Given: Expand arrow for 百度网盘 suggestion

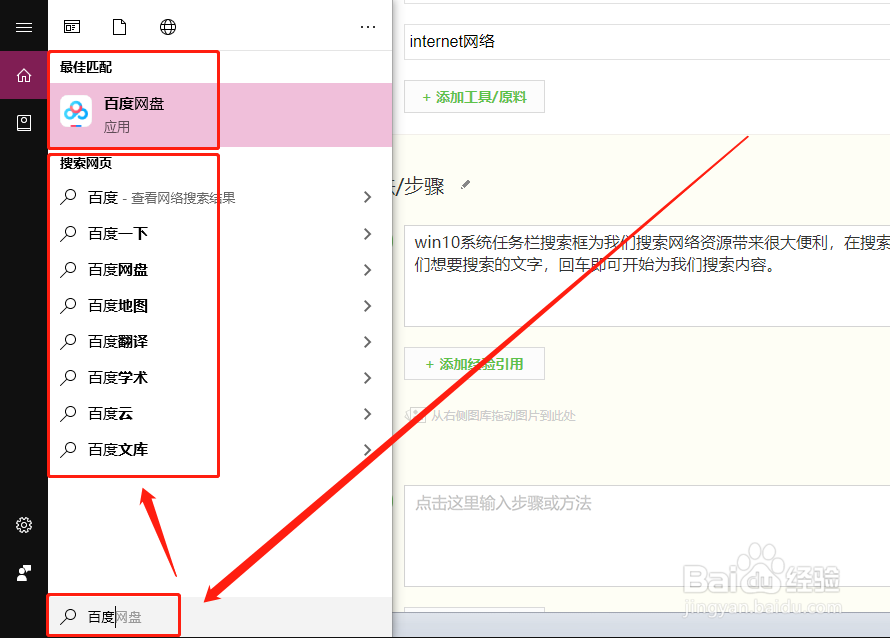Looking at the screenshot, I should [368, 270].
